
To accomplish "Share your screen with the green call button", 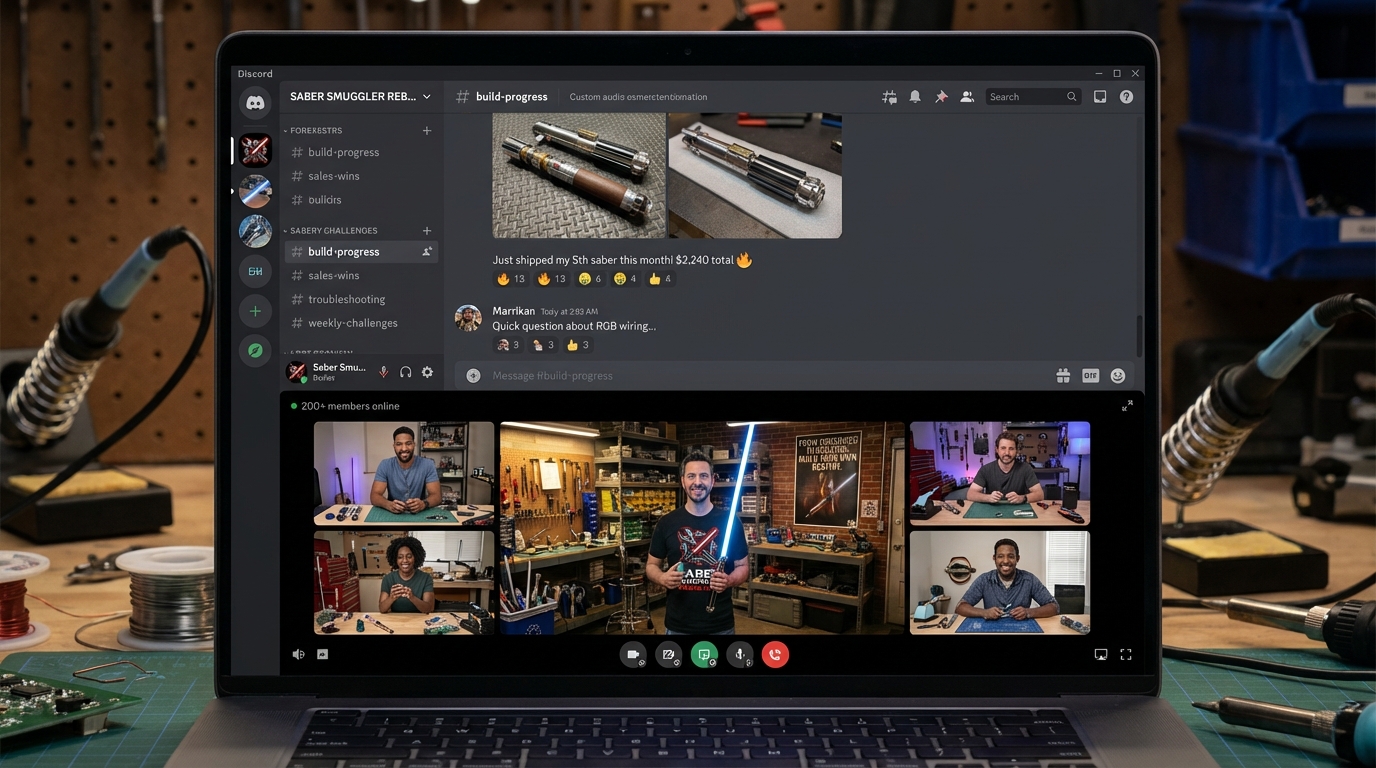I will [x=704, y=654].
